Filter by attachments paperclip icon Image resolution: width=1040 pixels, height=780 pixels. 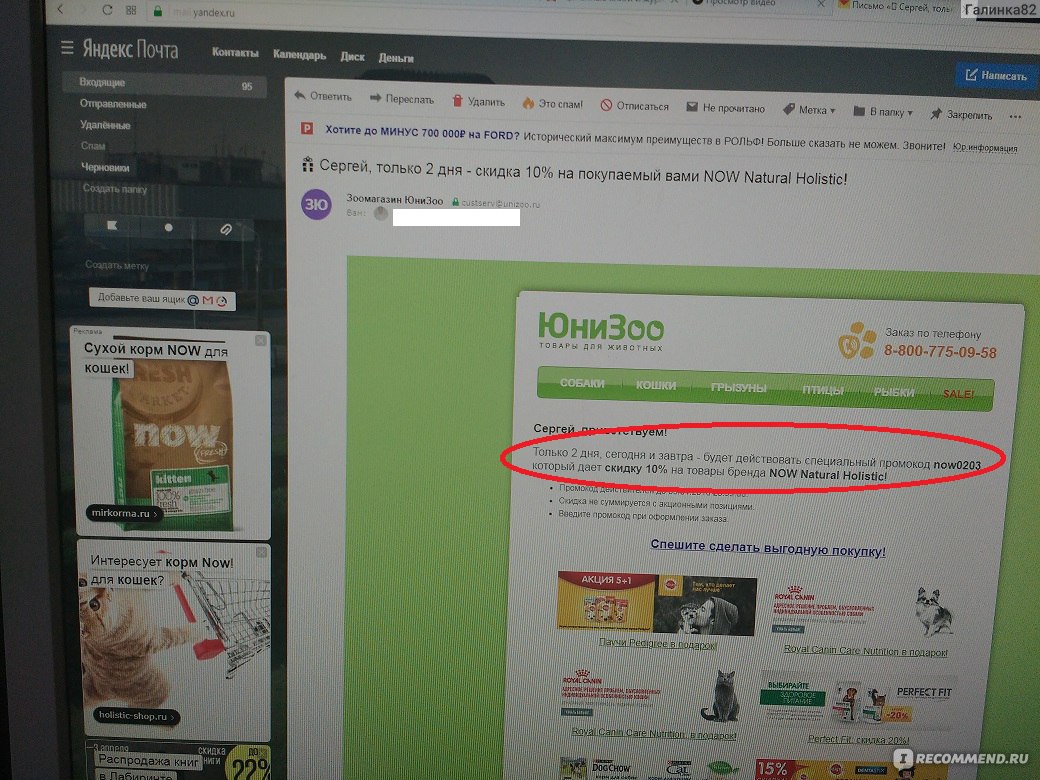point(226,229)
